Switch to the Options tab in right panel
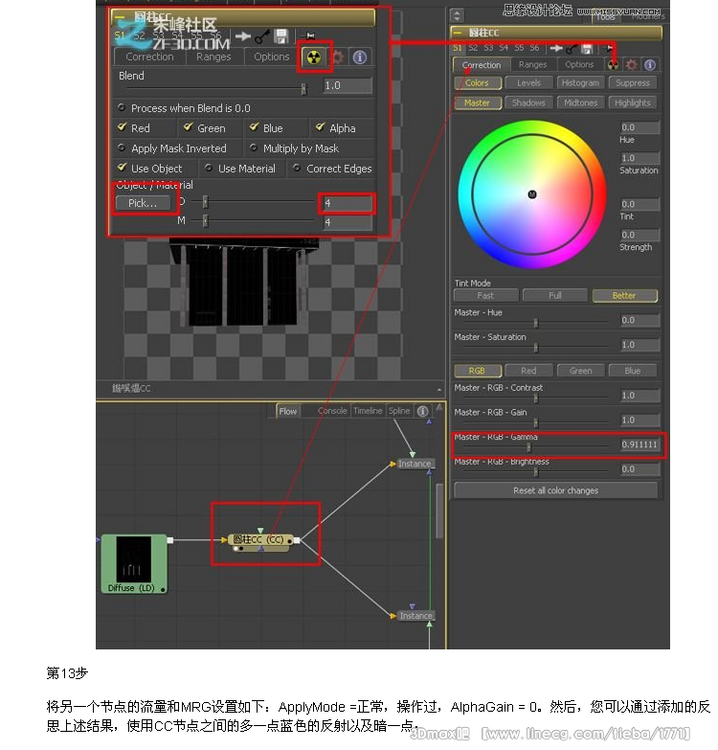This screenshot has width=718, height=750. (579, 65)
